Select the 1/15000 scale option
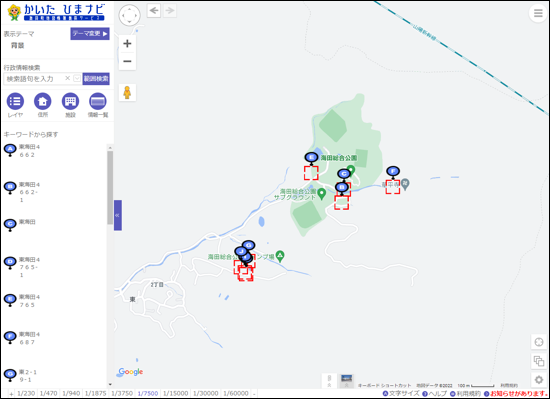Image resolution: width=550 pixels, height=399 pixels. (175, 393)
